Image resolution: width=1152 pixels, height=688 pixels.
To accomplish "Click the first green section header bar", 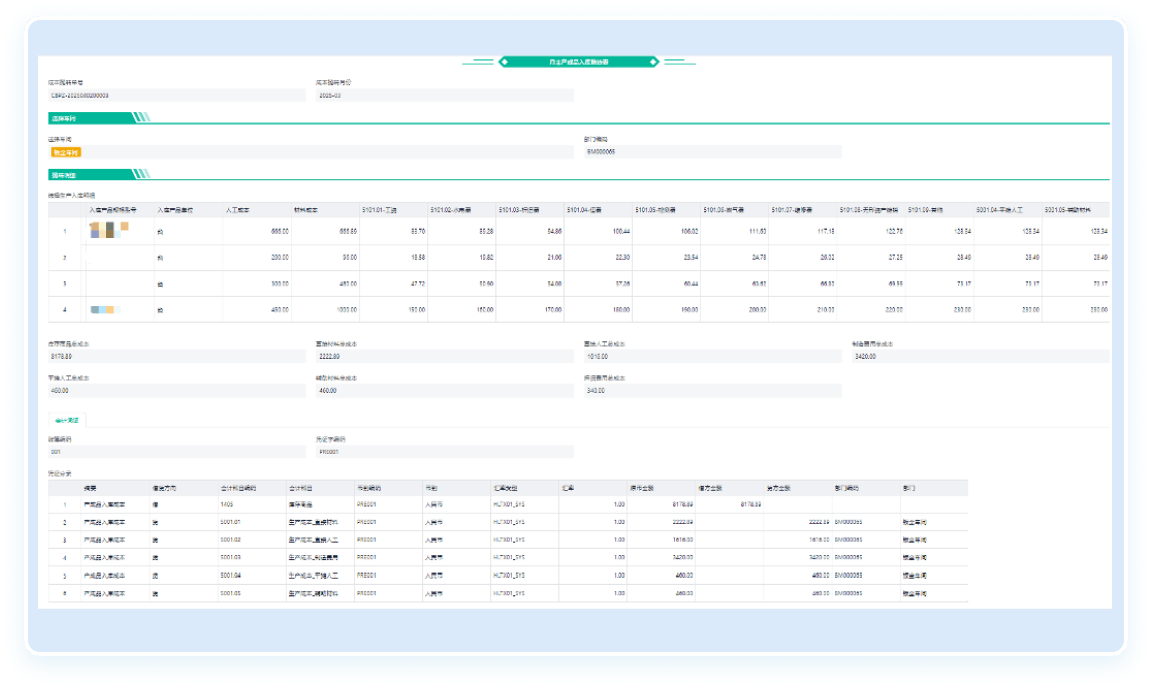I will tap(95, 118).
